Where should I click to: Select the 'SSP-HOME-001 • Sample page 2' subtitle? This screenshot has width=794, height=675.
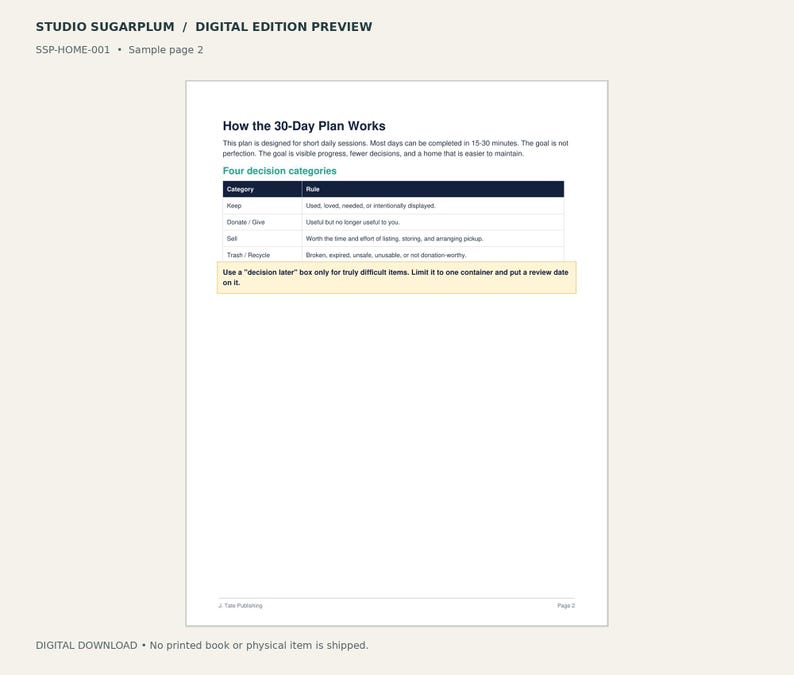tap(120, 50)
